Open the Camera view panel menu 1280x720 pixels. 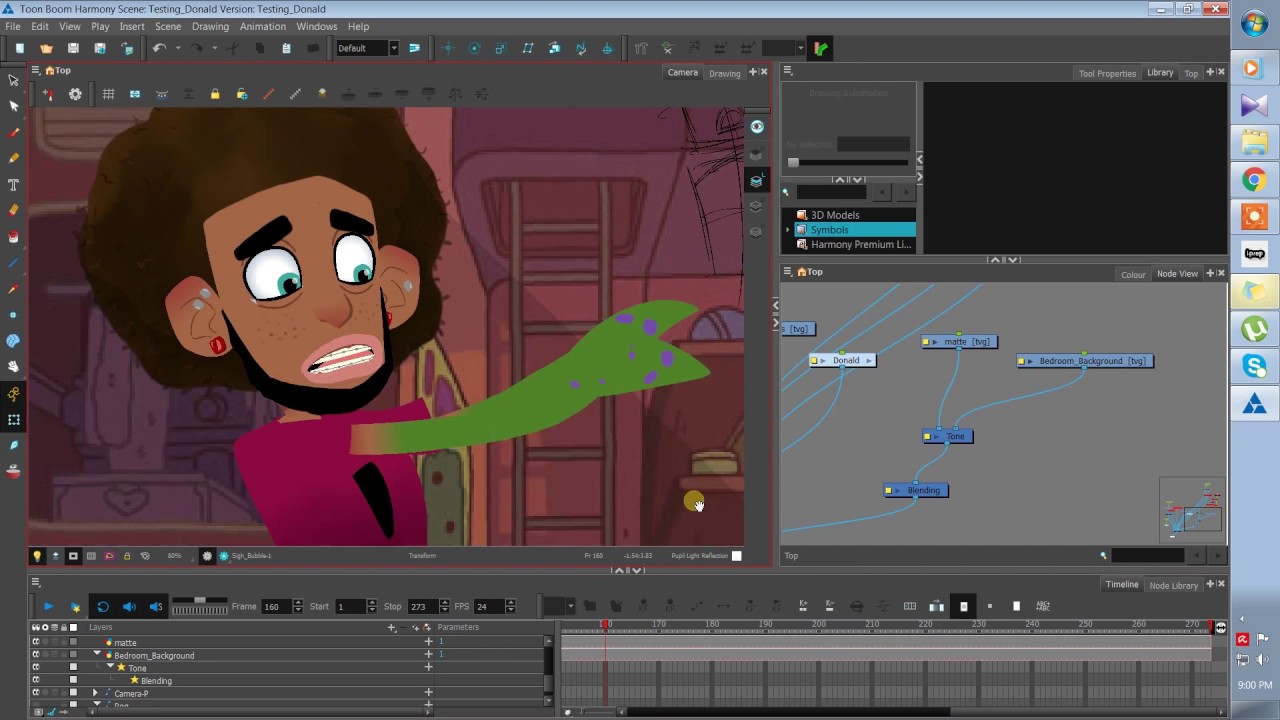[35, 70]
